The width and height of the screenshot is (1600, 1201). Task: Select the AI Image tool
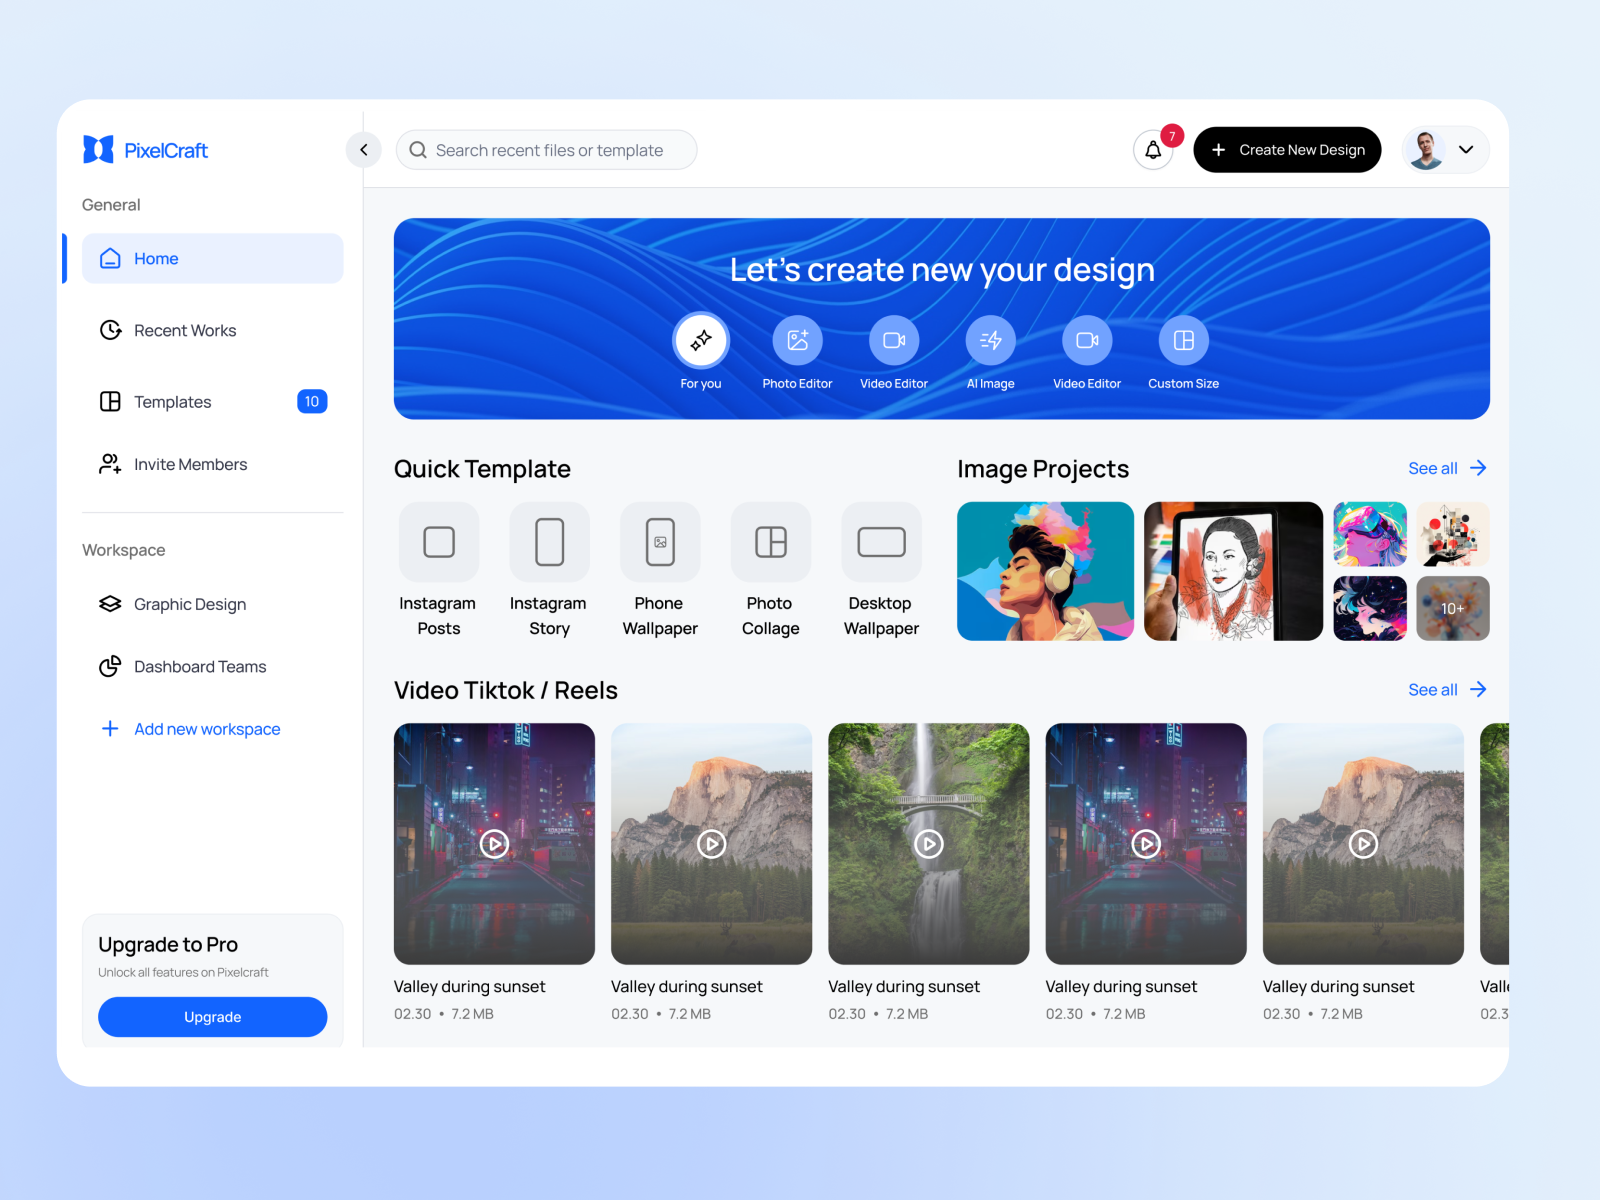click(x=990, y=340)
